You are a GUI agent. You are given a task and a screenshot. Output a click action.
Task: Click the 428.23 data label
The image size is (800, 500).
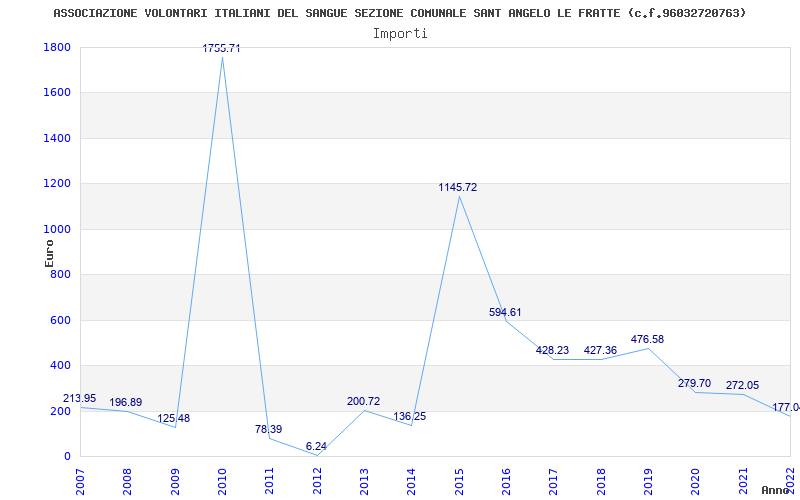[552, 350]
